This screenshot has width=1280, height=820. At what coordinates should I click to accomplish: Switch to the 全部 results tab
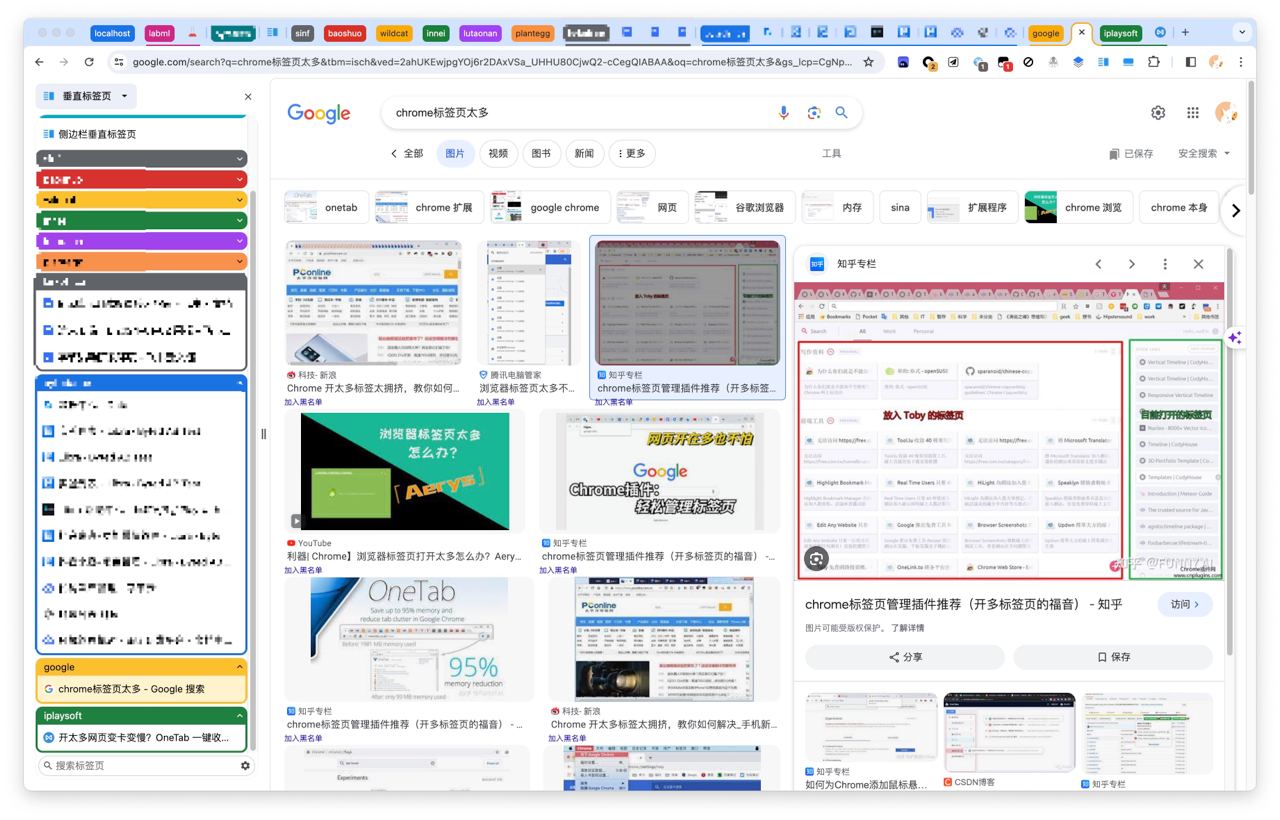407,154
